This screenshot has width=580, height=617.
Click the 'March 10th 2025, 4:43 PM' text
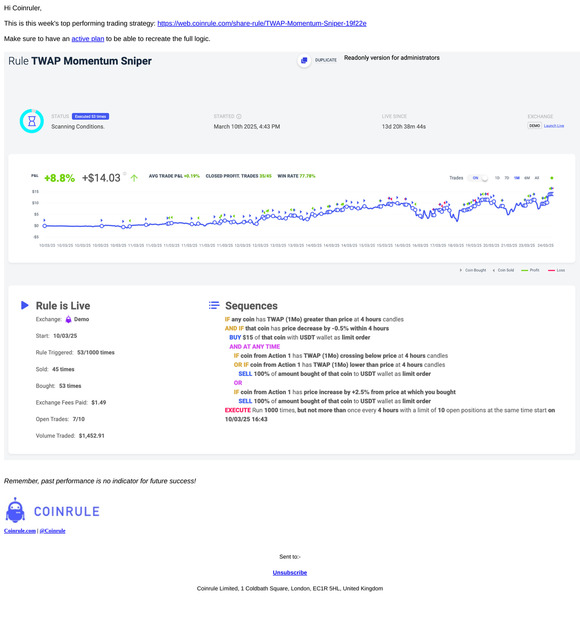(247, 127)
